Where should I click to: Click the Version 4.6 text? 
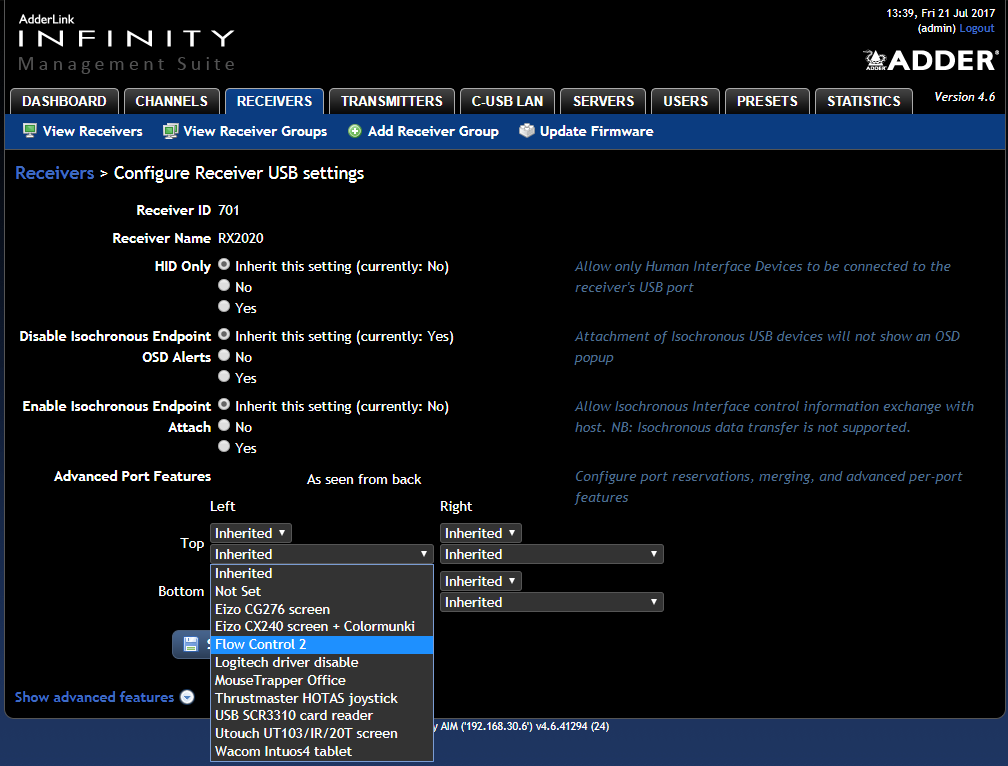[964, 97]
